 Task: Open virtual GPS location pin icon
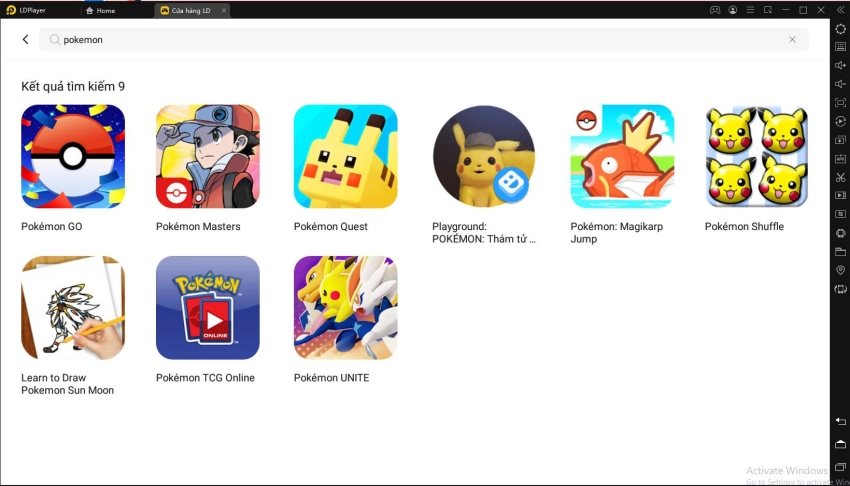[840, 270]
